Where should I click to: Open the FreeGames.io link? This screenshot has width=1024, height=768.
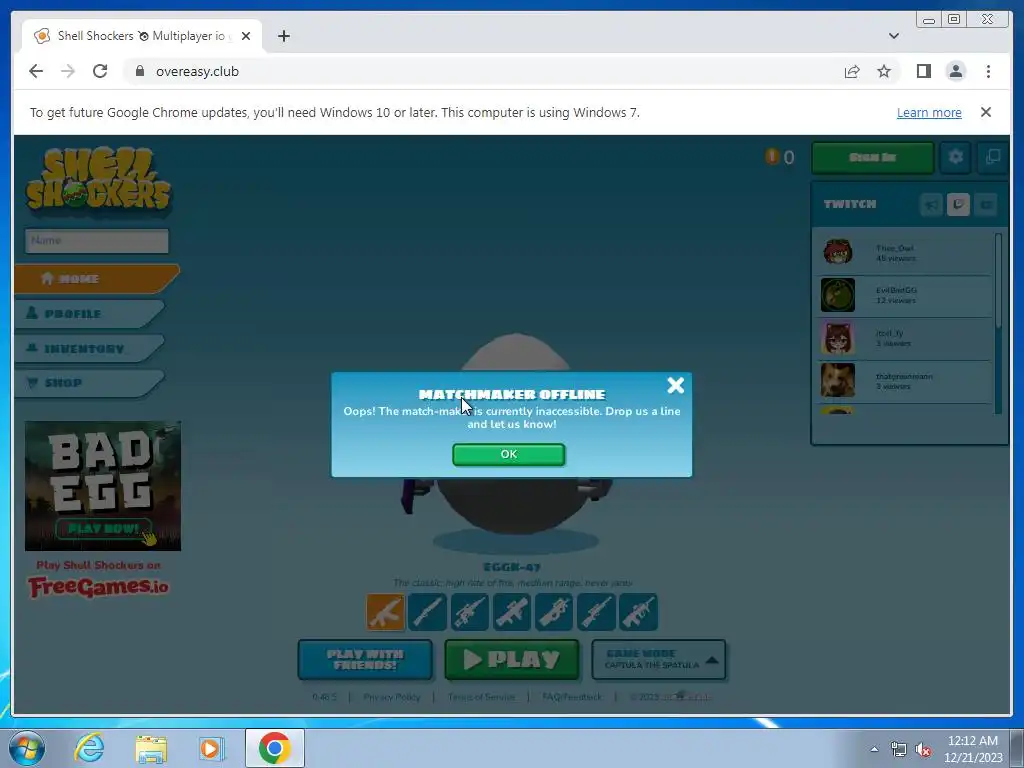[99, 587]
